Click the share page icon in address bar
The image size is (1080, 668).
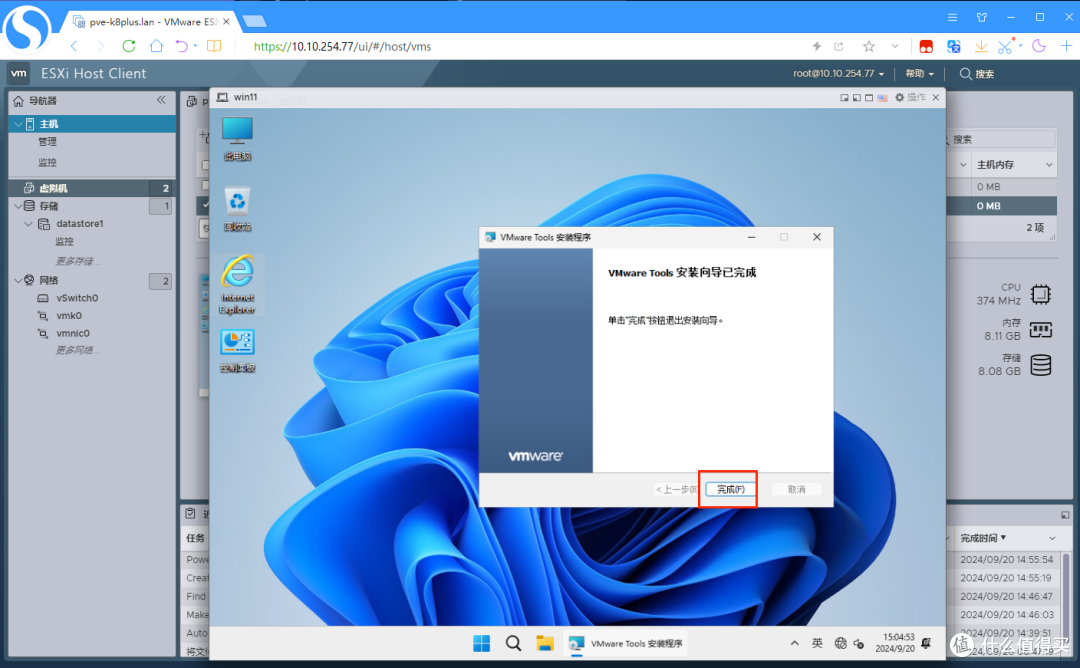[x=839, y=46]
